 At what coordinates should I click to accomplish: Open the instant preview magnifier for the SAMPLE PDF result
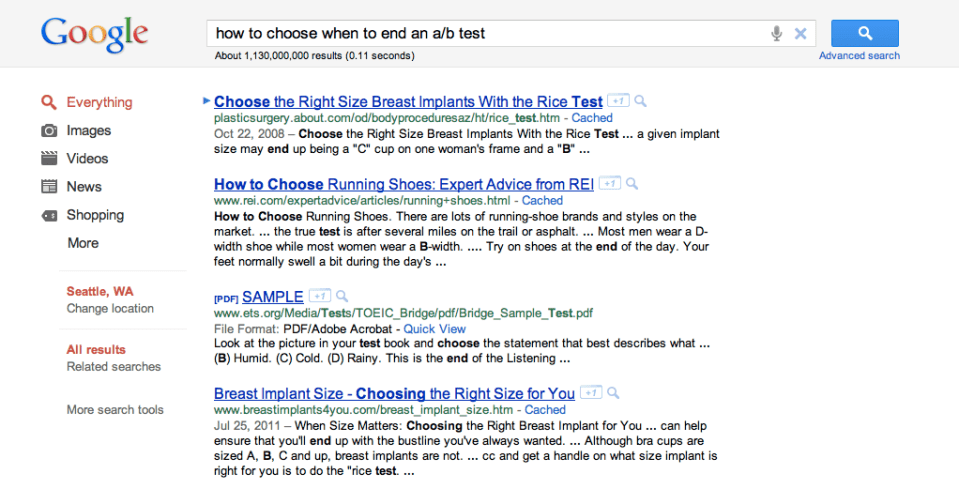pyautogui.click(x=342, y=296)
